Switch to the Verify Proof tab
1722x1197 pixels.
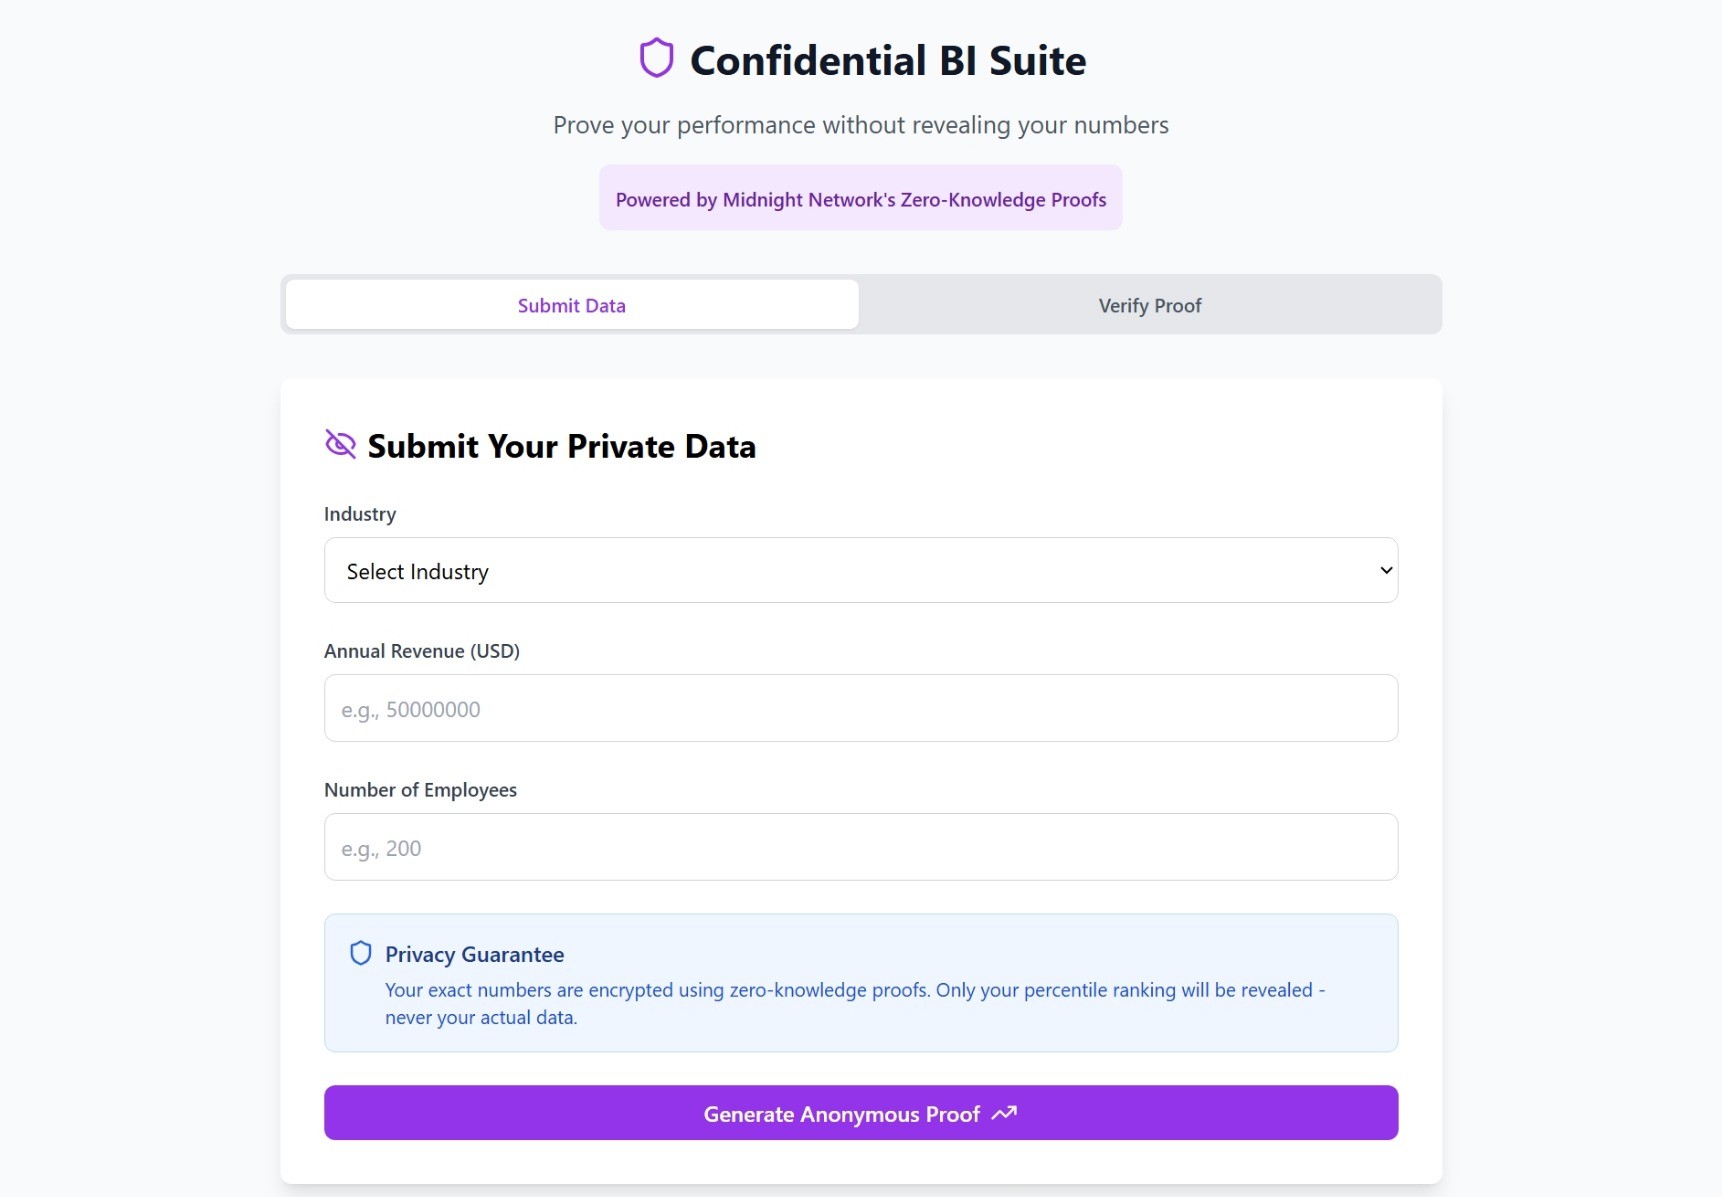coord(1149,305)
